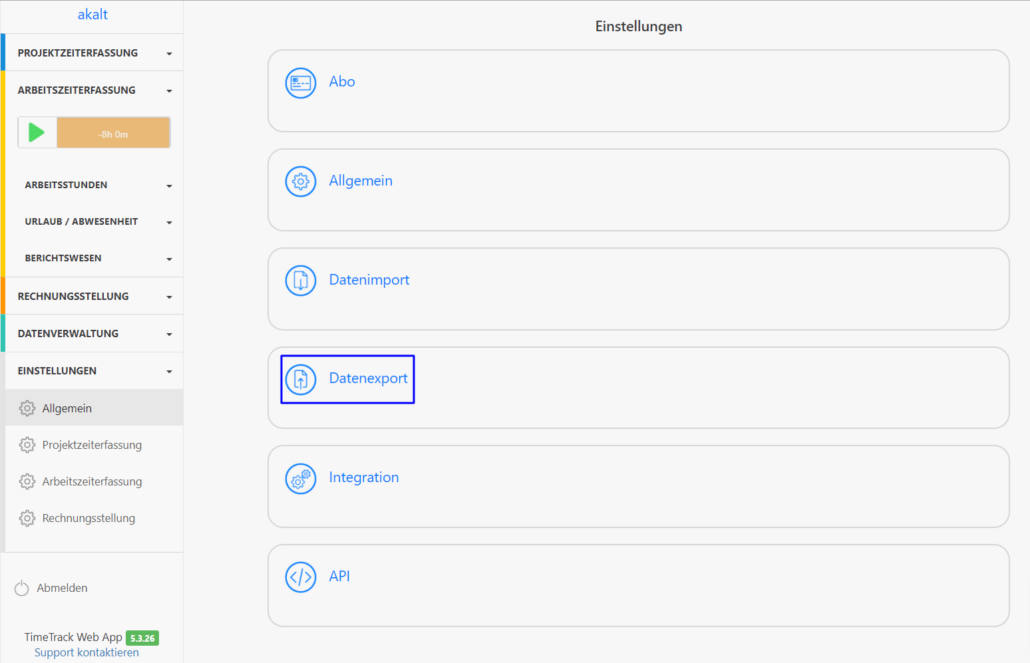Click the Support kontaktieren link
1030x663 pixels.
[86, 653]
